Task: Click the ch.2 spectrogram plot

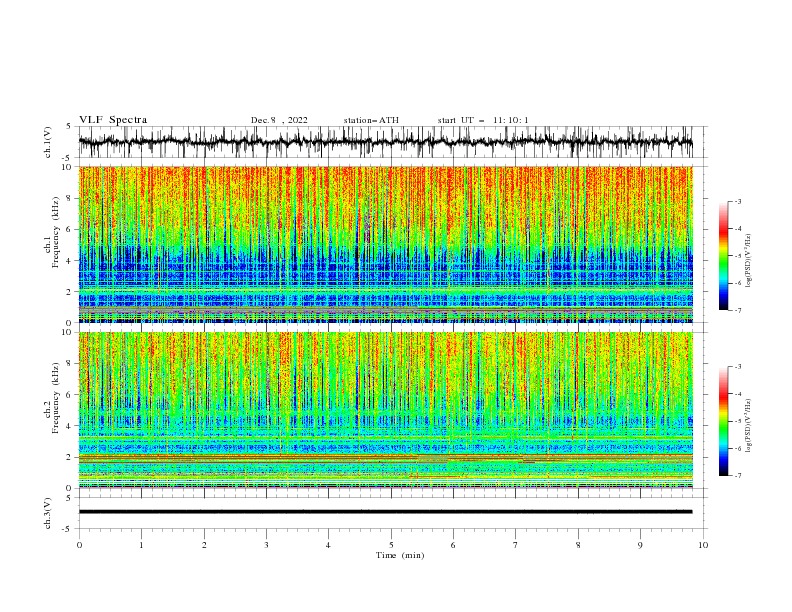Action: coord(386,410)
